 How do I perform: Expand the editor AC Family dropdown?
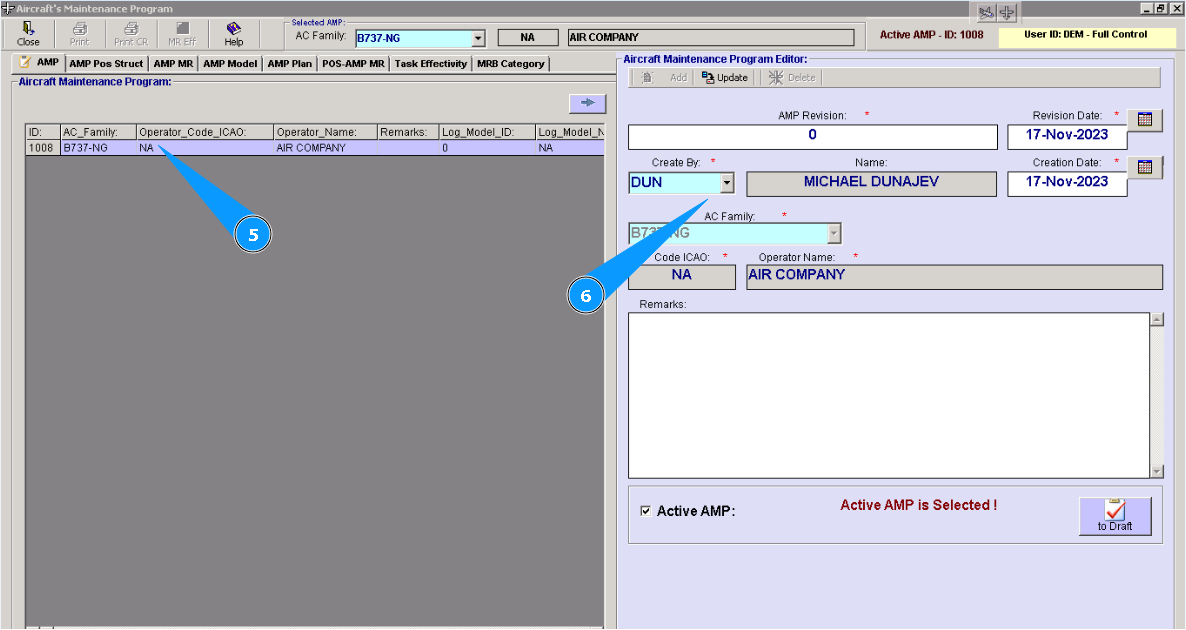click(x=834, y=233)
